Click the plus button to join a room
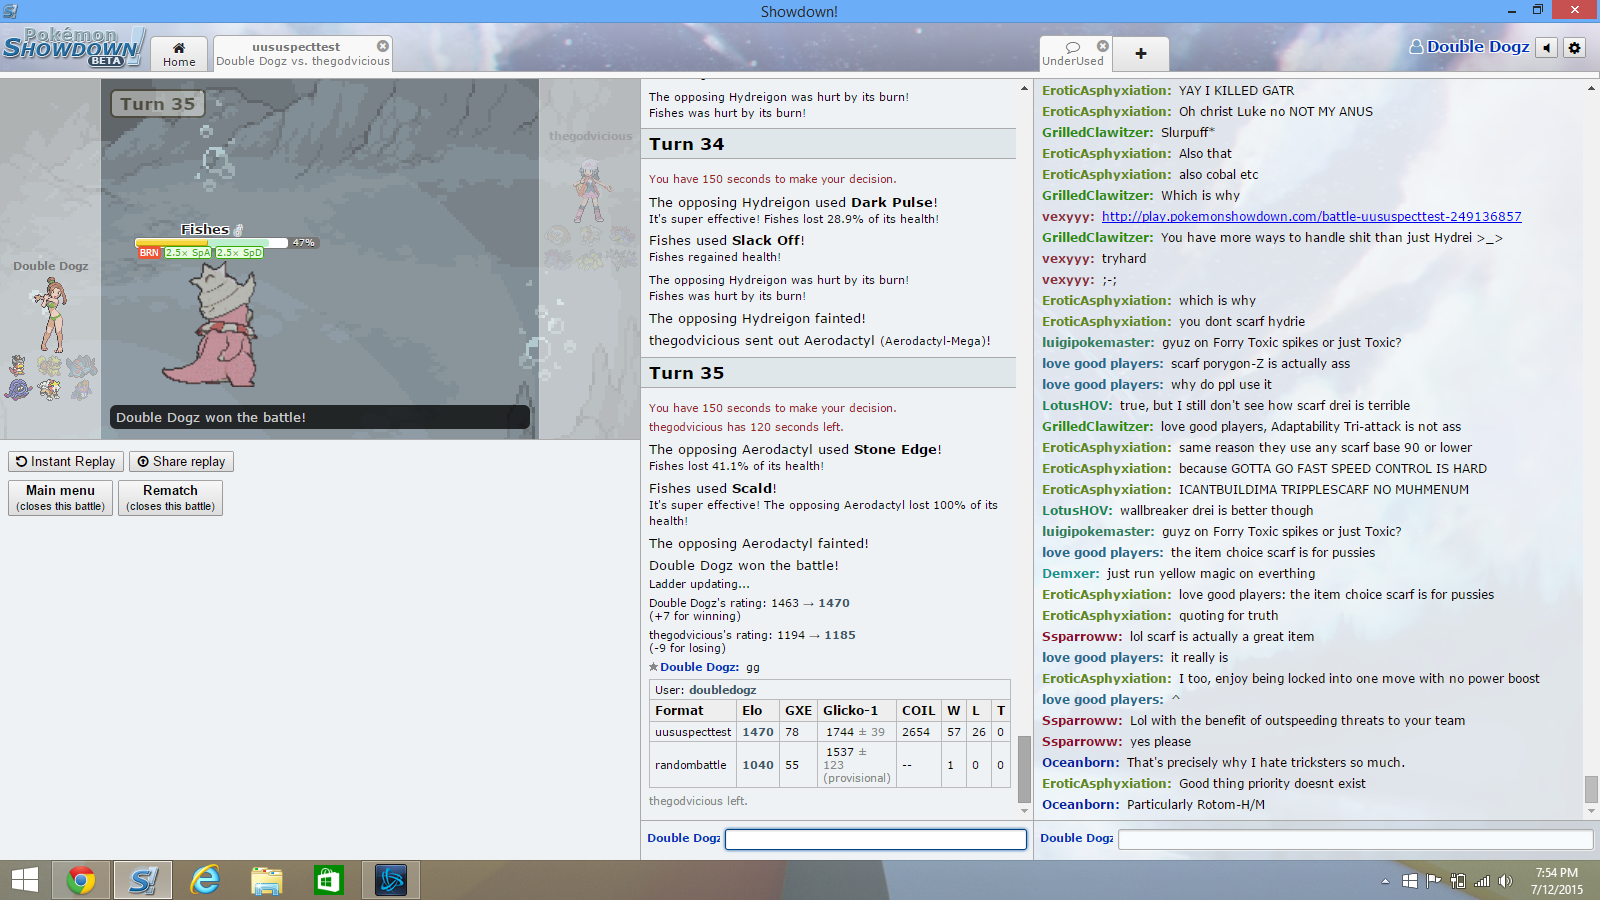This screenshot has height=900, width=1600. click(1140, 54)
